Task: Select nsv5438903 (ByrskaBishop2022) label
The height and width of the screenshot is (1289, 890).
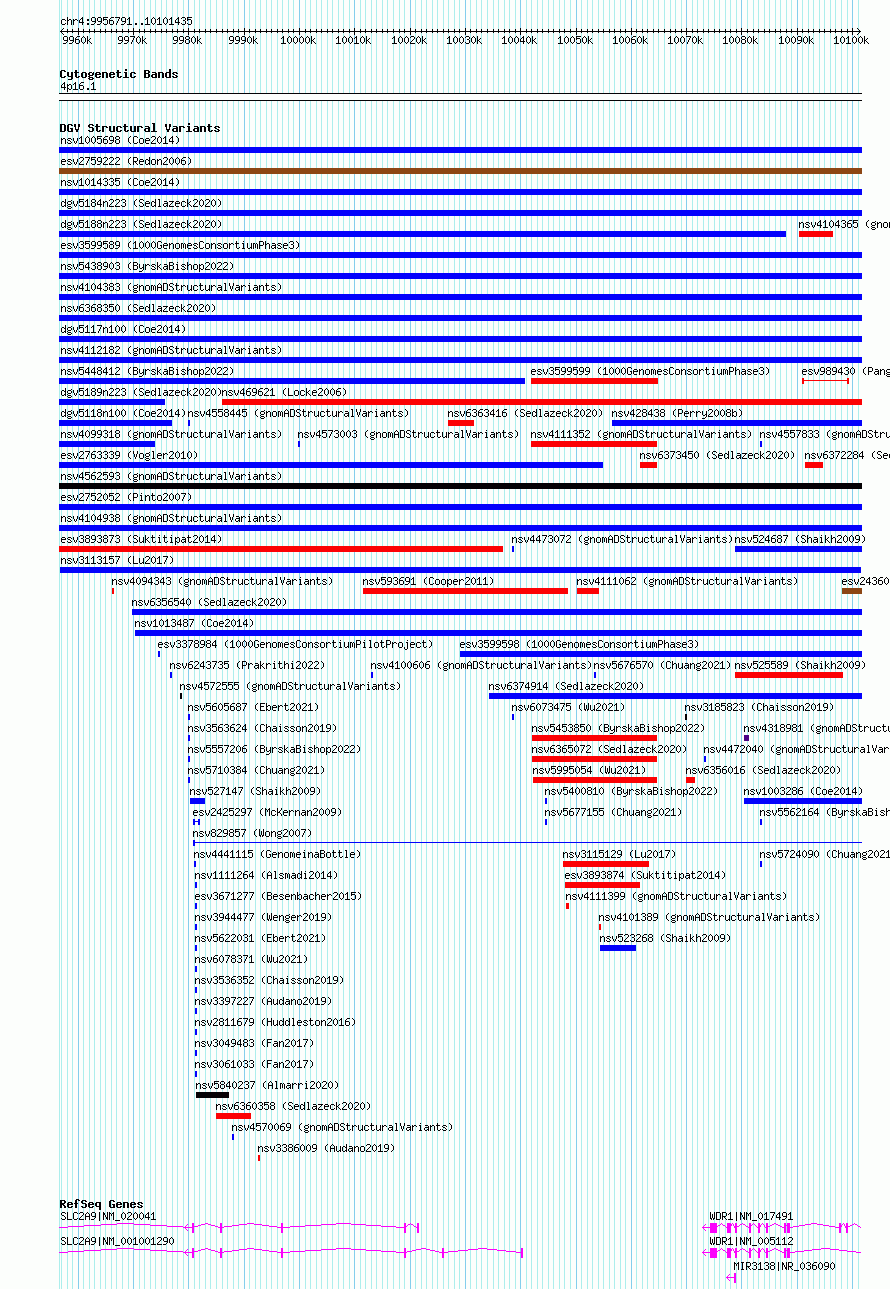Action: (x=147, y=266)
